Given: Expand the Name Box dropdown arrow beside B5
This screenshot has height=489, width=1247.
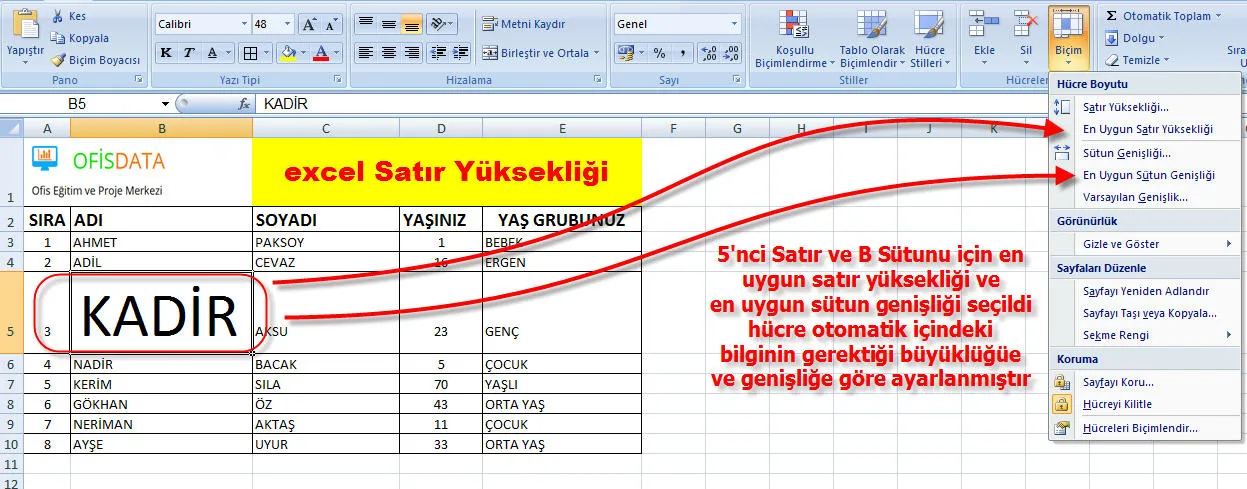Looking at the screenshot, I should coord(165,104).
